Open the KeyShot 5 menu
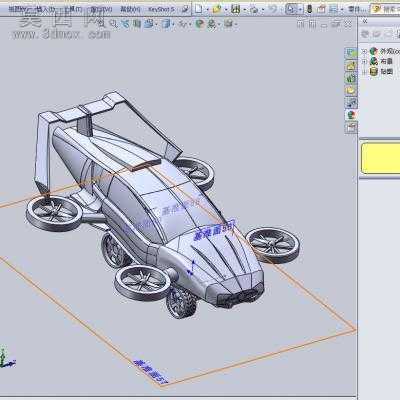Screen dimensions: 400x400 [x=161, y=9]
